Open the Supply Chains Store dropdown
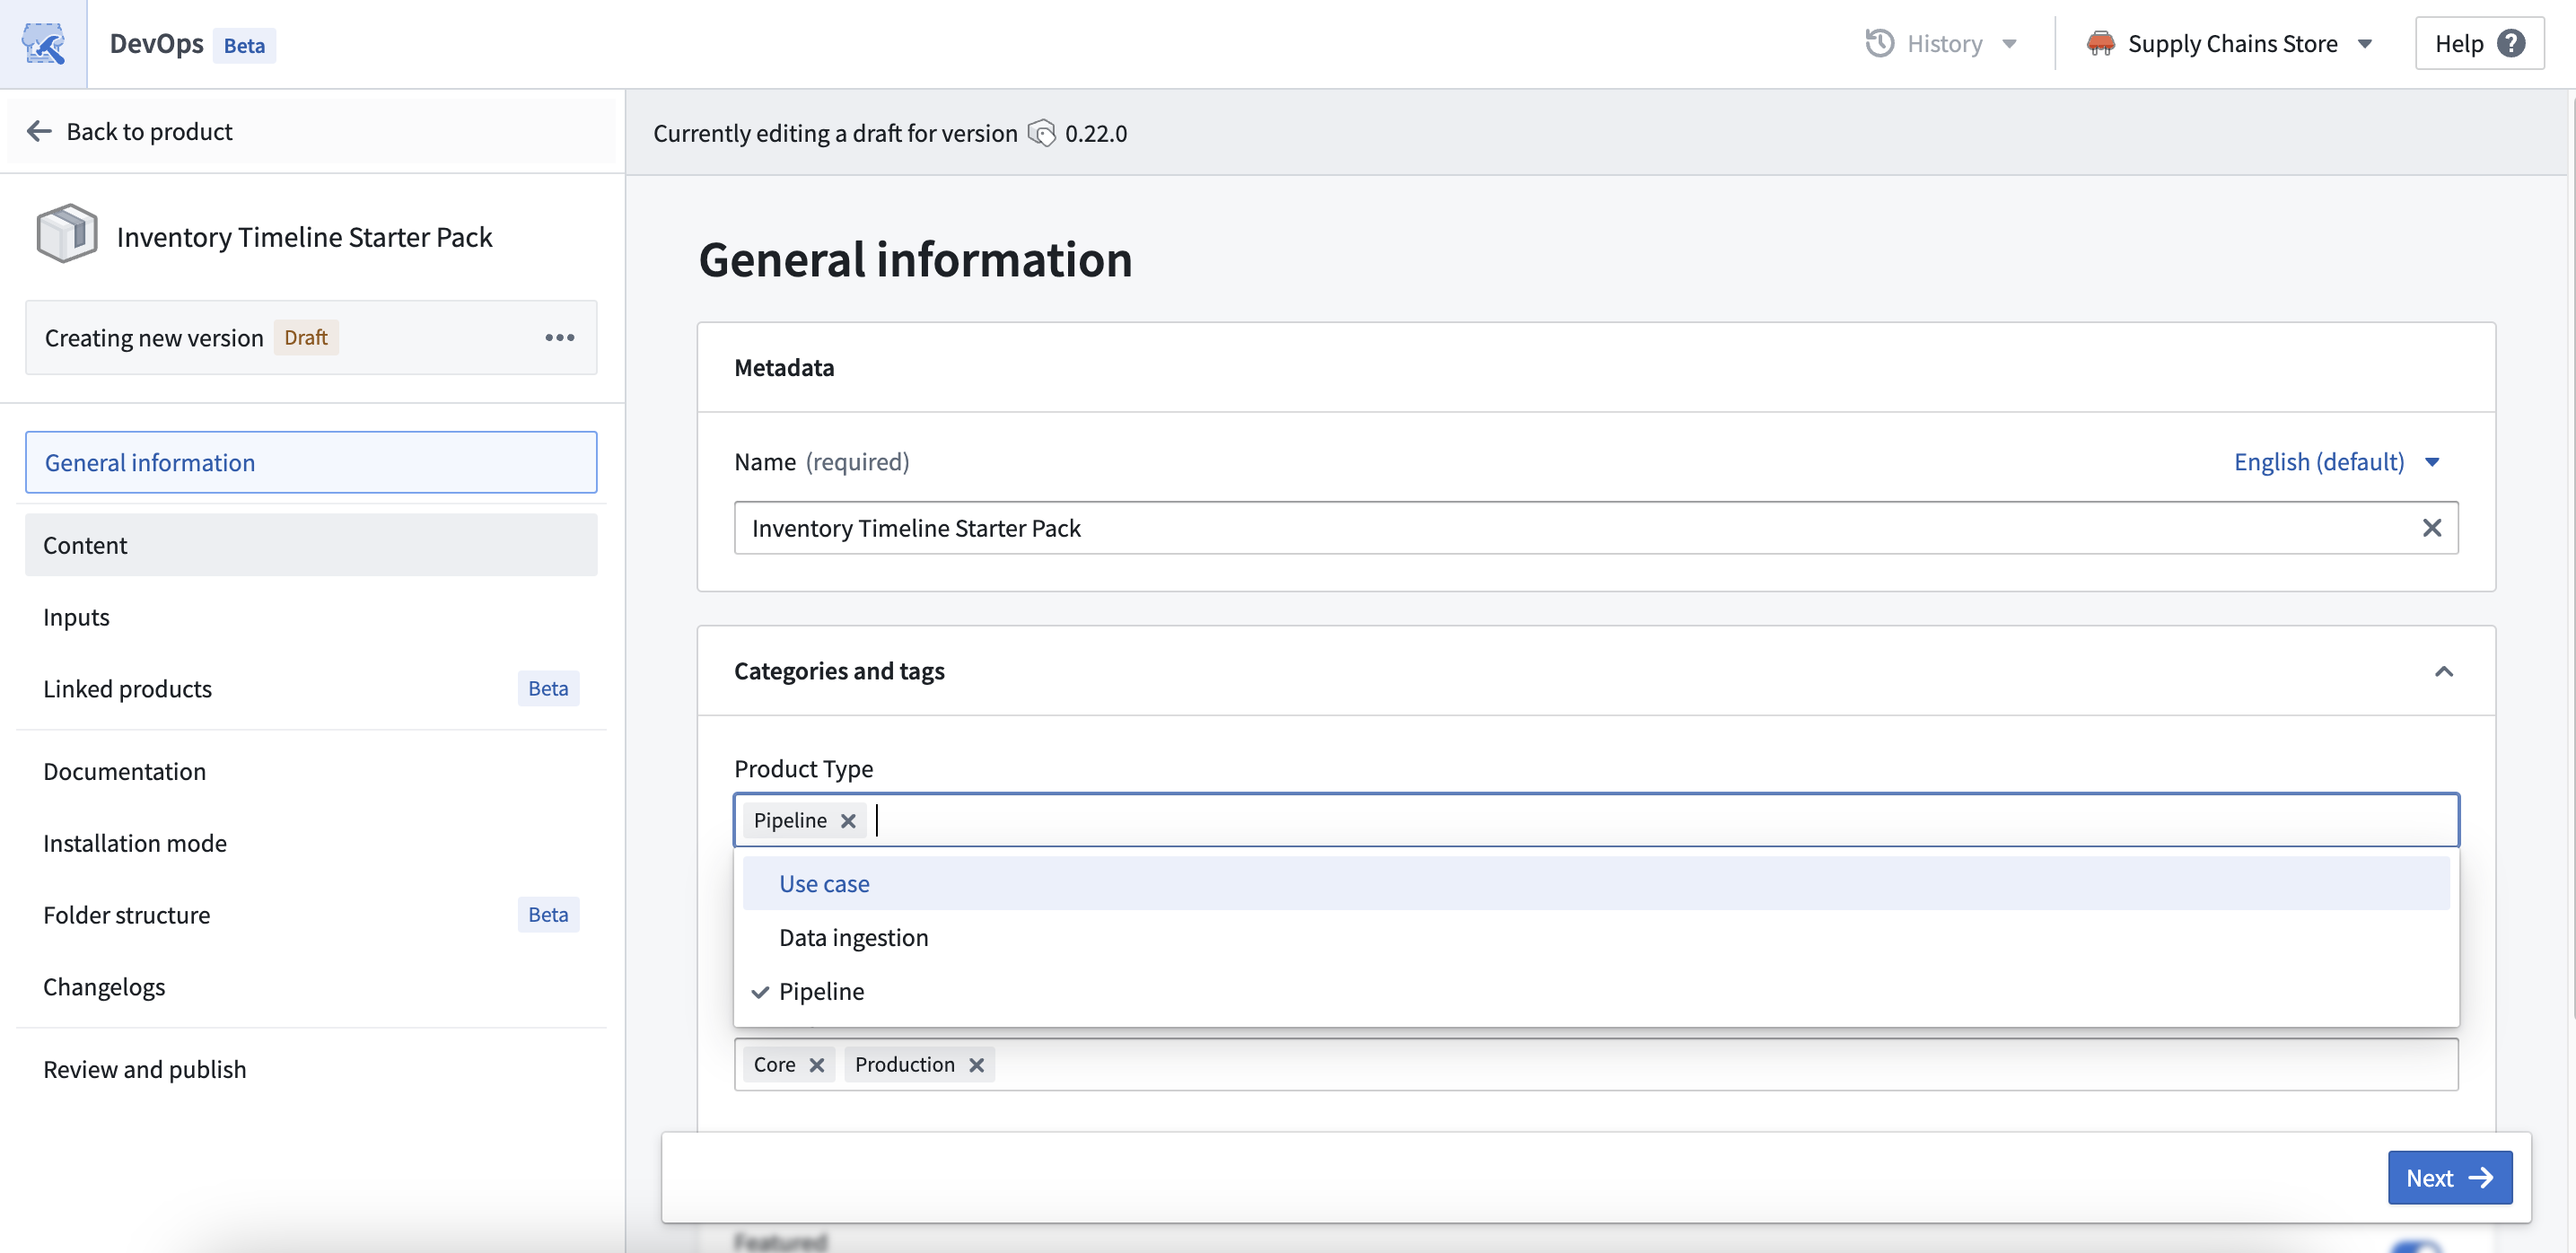2576x1253 pixels. point(2229,44)
